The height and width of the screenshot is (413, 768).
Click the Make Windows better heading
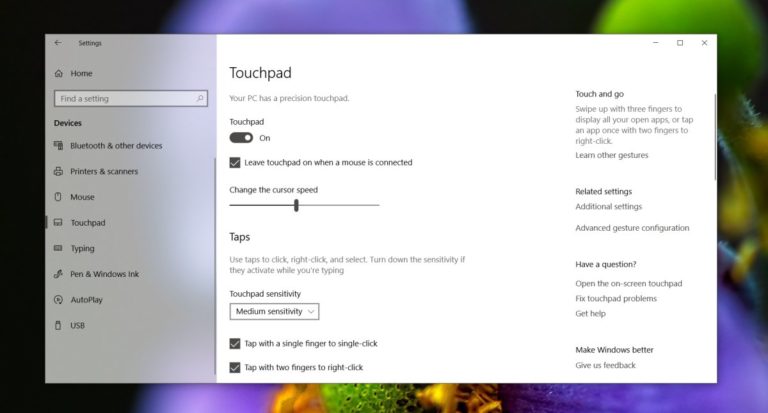(614, 350)
